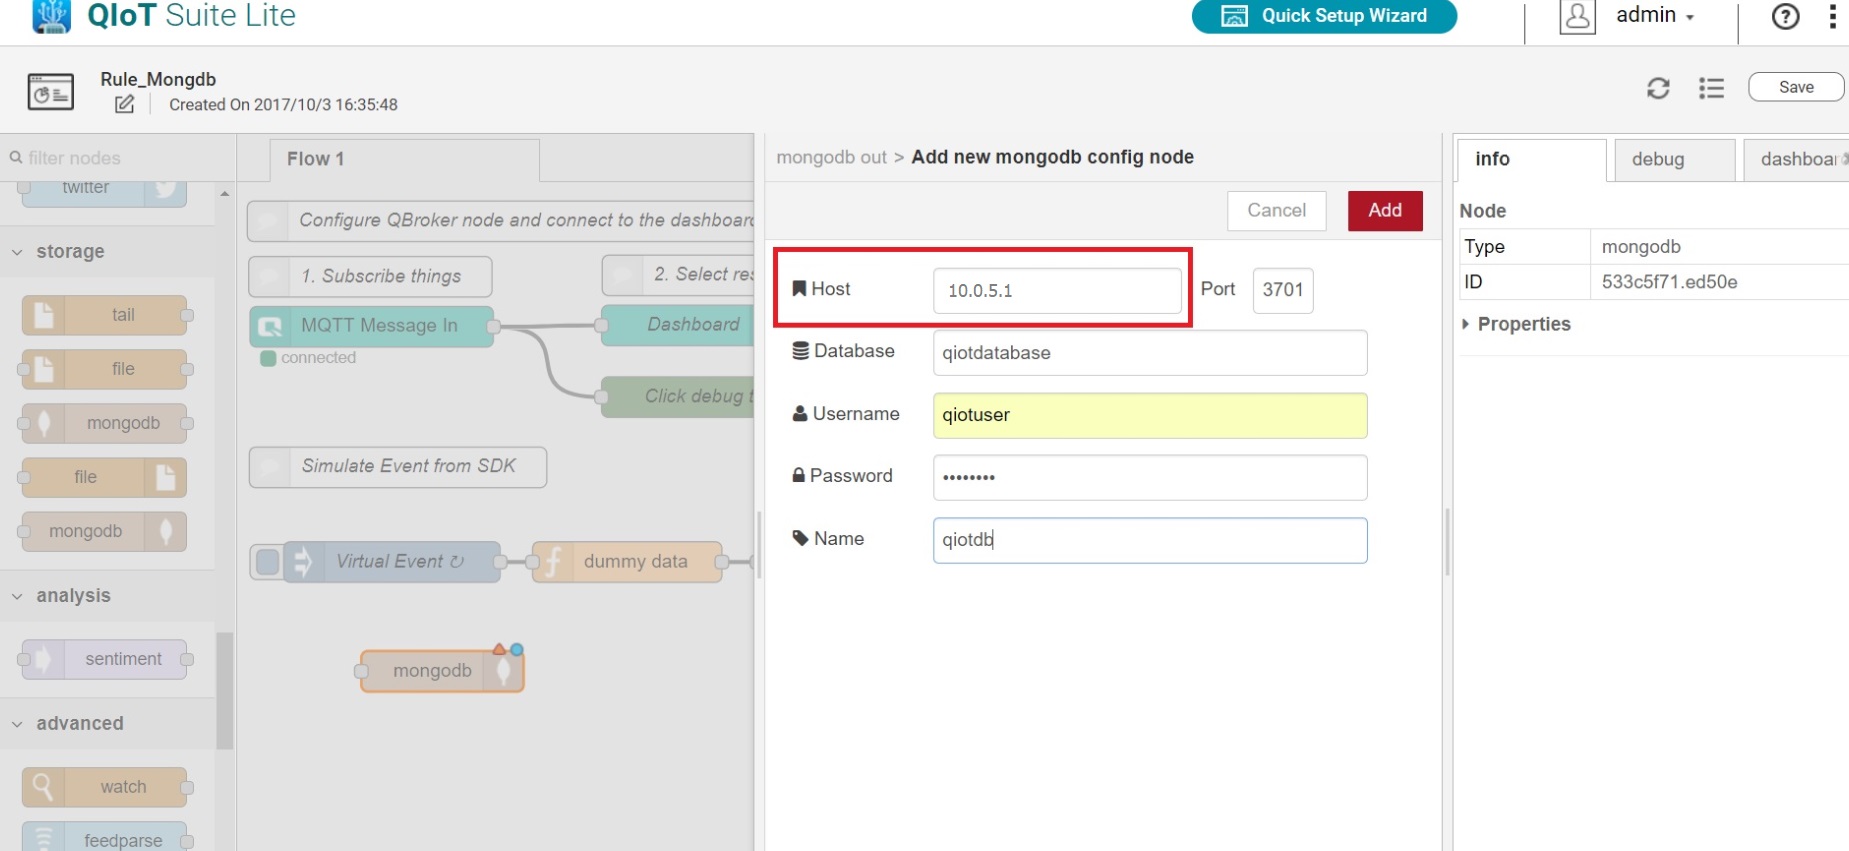Click the node ID value 533c5f71.ed50e
This screenshot has width=1849, height=851.
(1669, 282)
